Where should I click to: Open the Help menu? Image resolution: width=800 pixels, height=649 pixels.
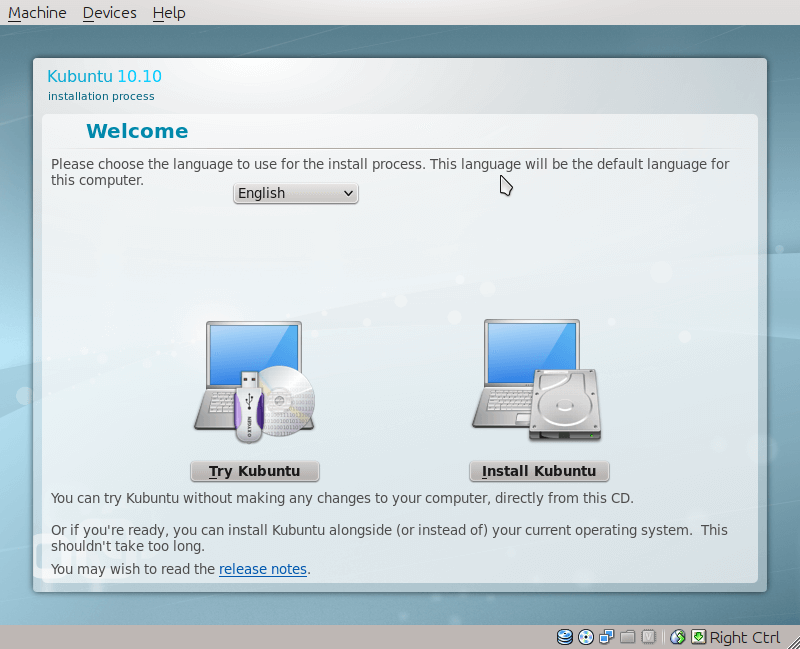pos(169,13)
